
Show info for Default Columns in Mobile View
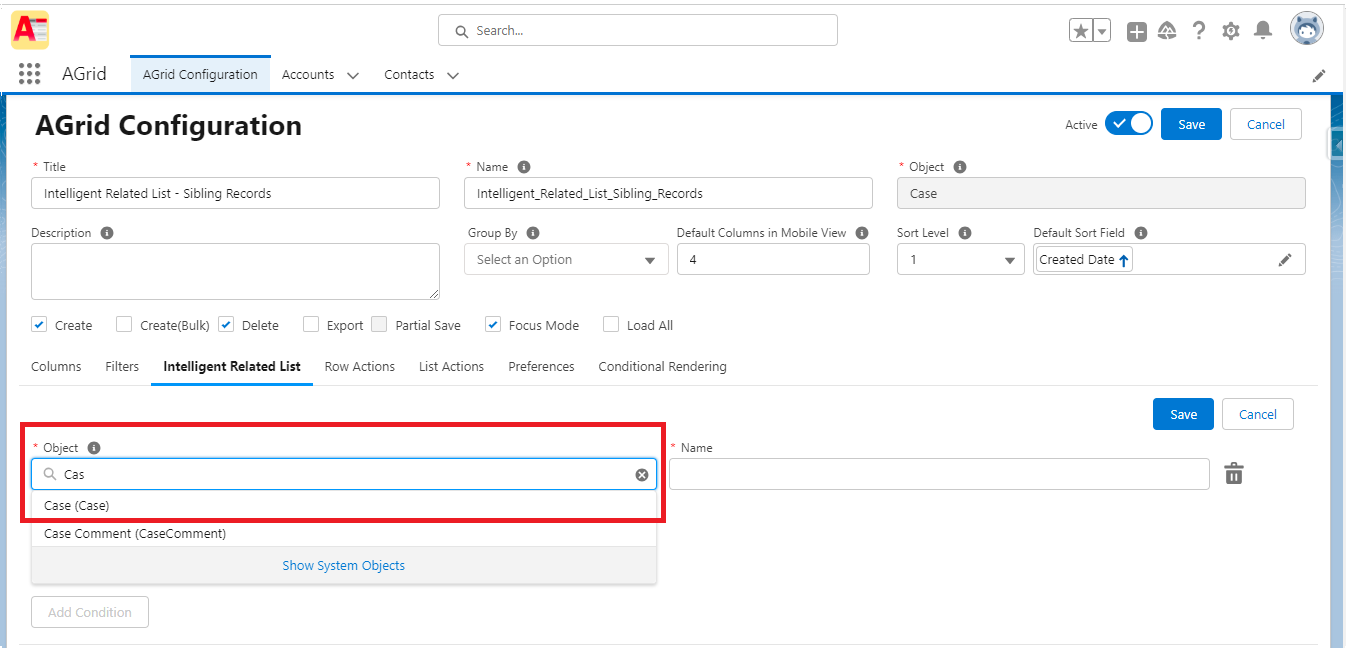pyautogui.click(x=862, y=233)
